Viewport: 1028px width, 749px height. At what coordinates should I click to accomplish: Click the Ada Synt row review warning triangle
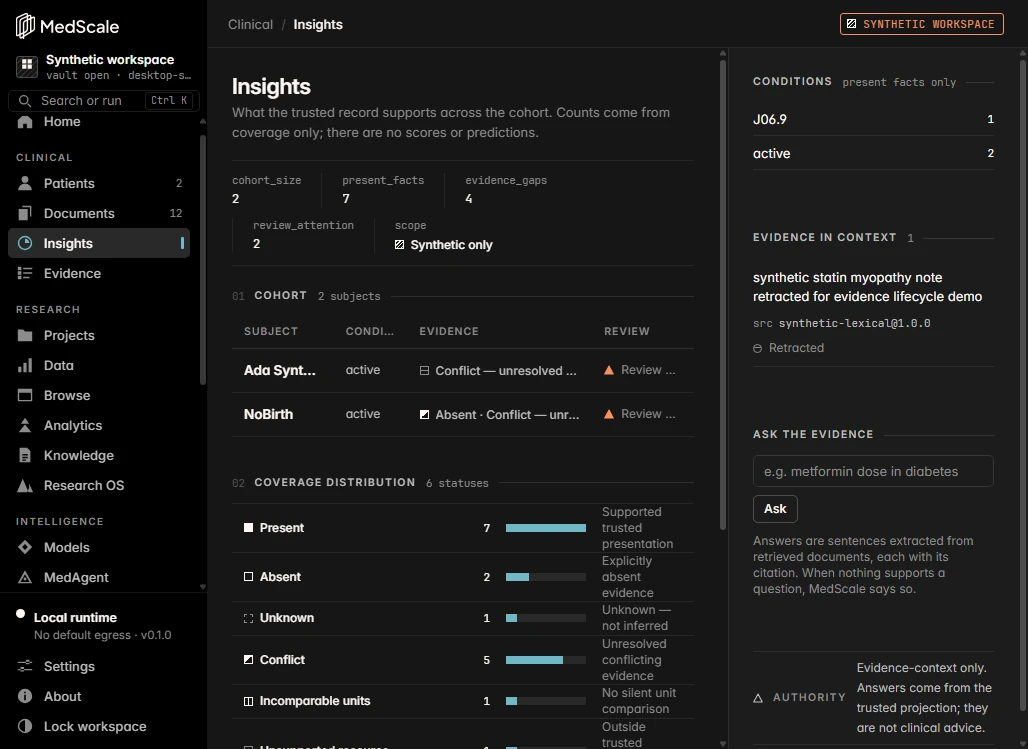(609, 371)
